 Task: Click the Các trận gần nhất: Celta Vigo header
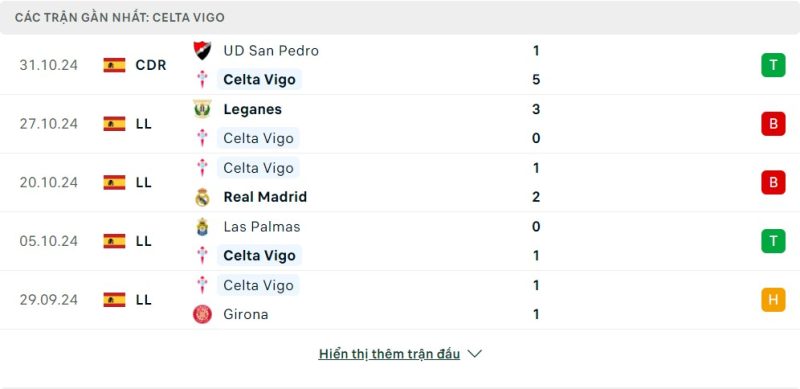click(120, 17)
